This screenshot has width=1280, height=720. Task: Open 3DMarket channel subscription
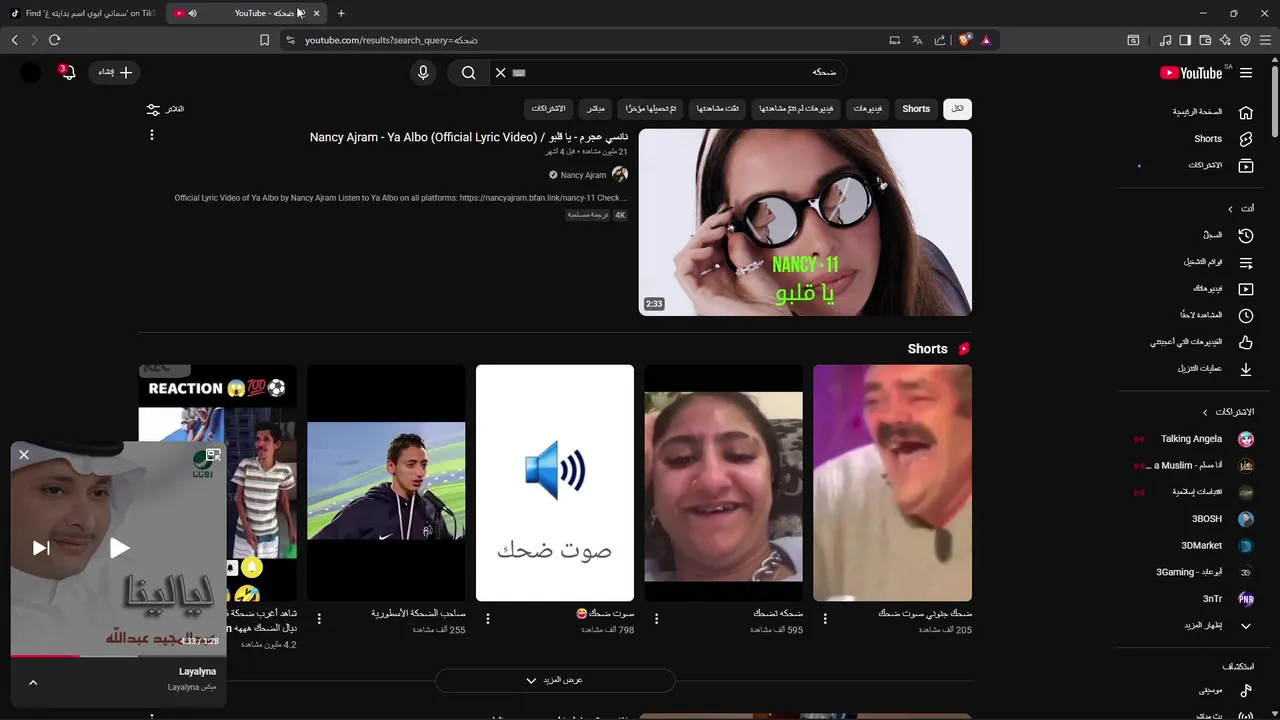tap(1201, 546)
